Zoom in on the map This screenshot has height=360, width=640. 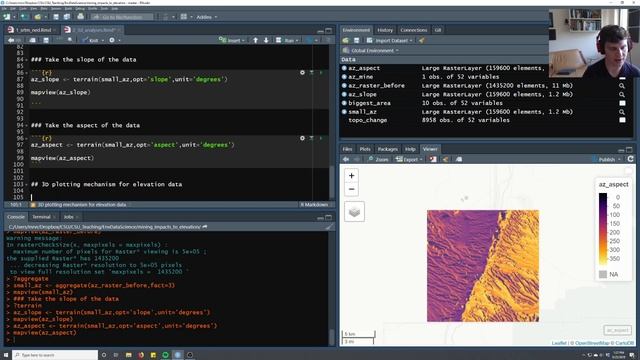point(351,176)
